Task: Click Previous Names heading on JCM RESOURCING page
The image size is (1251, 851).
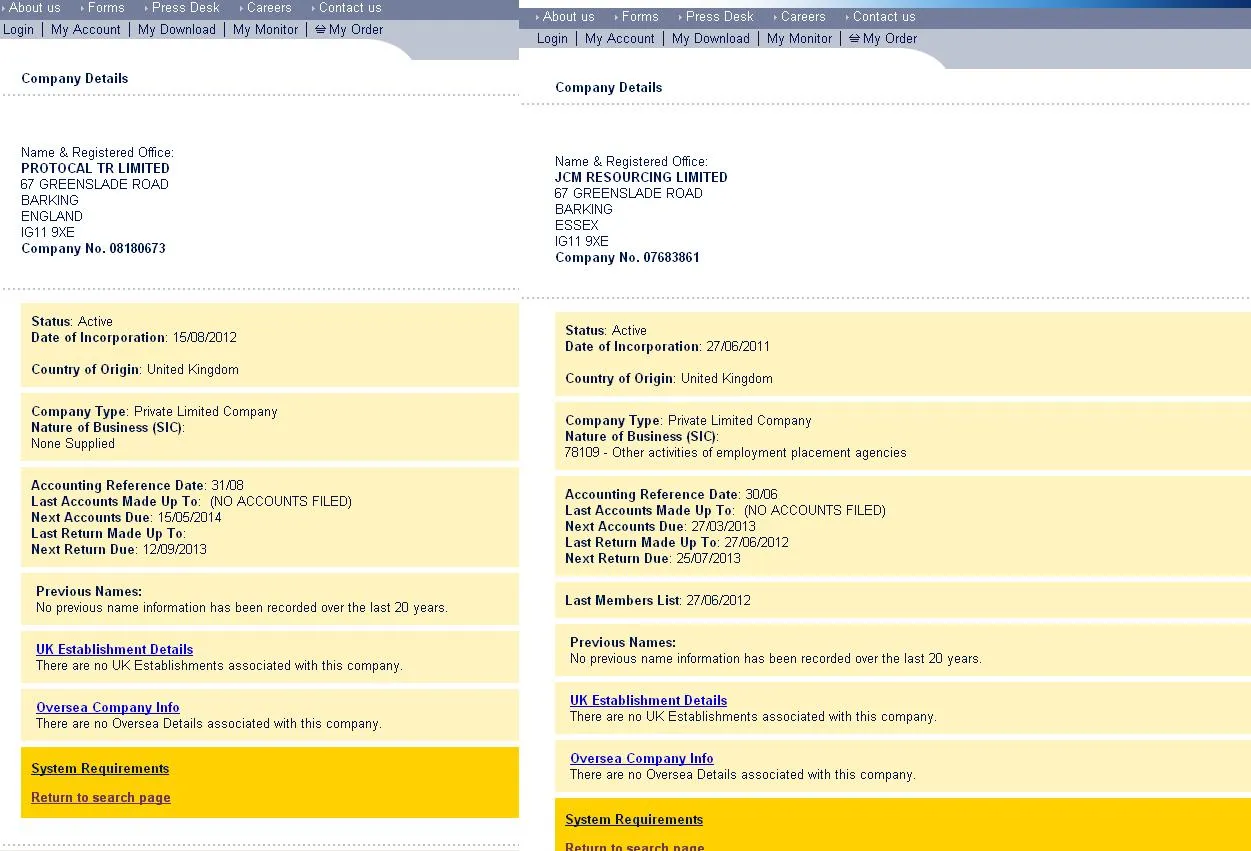Action: click(x=623, y=643)
